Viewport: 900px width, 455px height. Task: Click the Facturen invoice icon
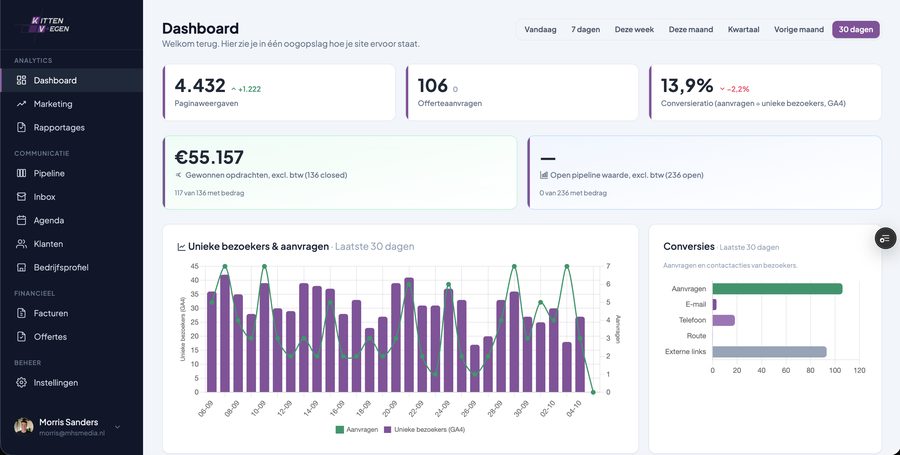tap(21, 313)
